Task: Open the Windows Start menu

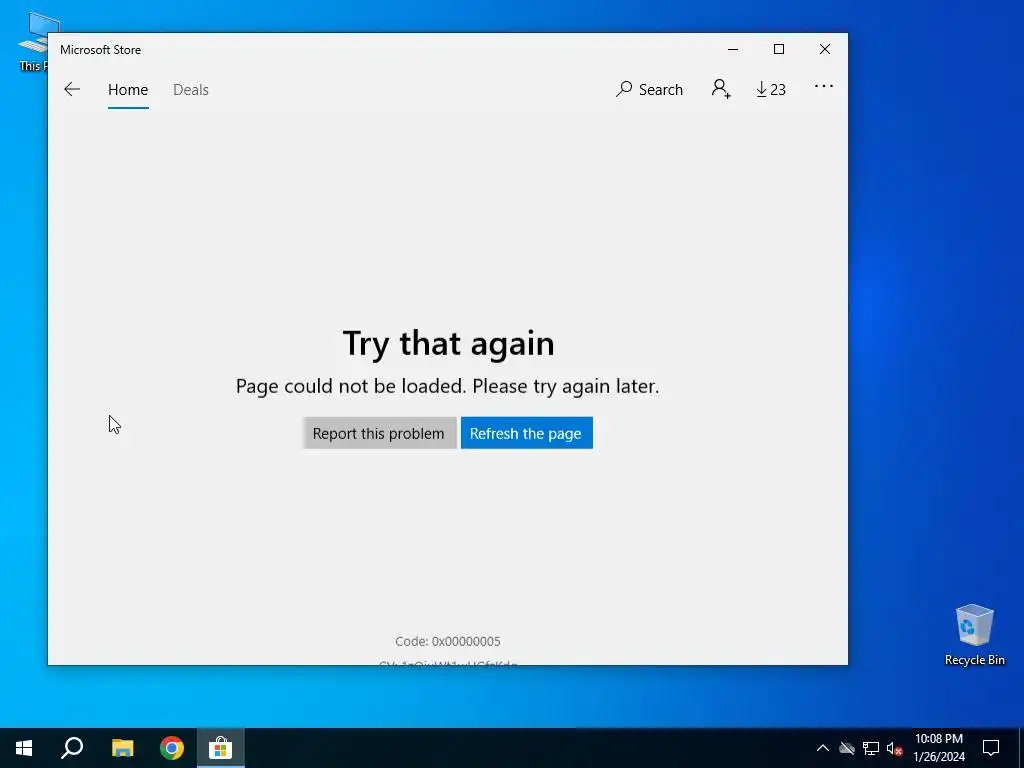Action: 24,748
